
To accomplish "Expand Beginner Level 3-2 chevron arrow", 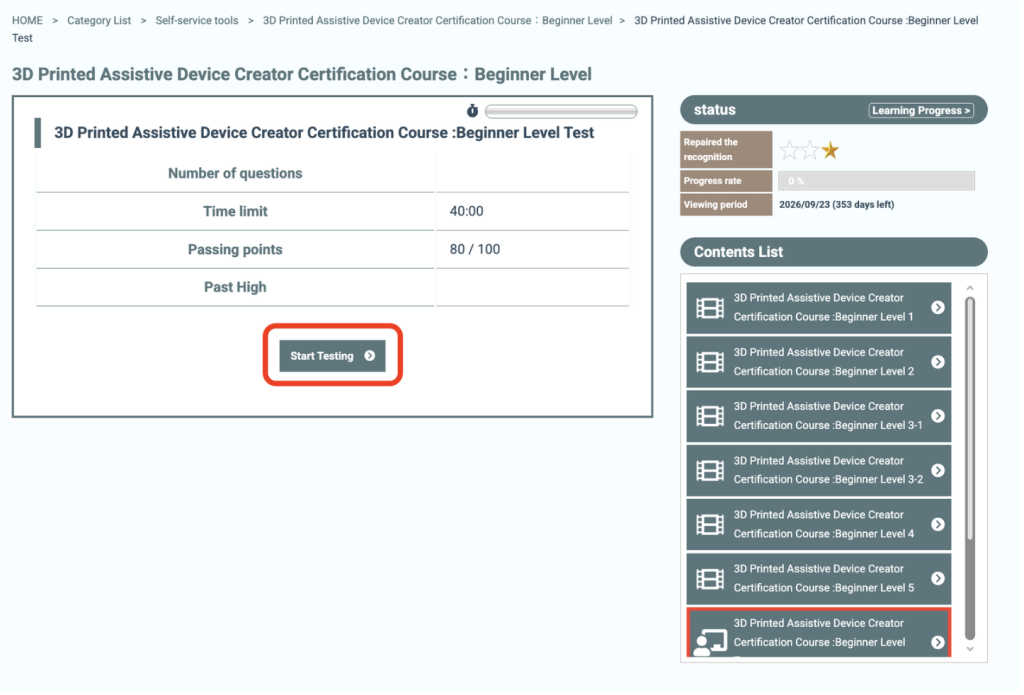I will (938, 470).
